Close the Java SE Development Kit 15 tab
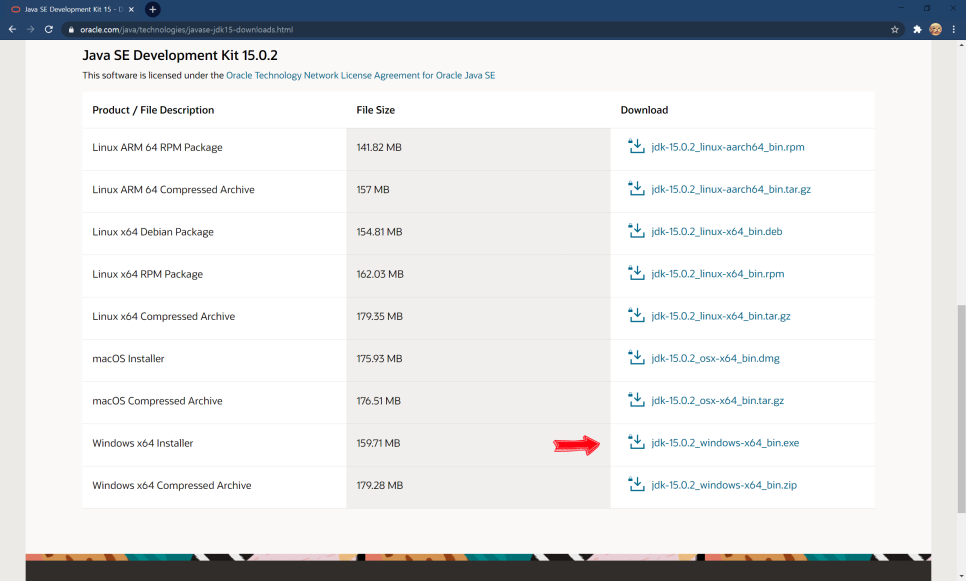Screen dimensions: 966x581 pyautogui.click(x=131, y=9)
